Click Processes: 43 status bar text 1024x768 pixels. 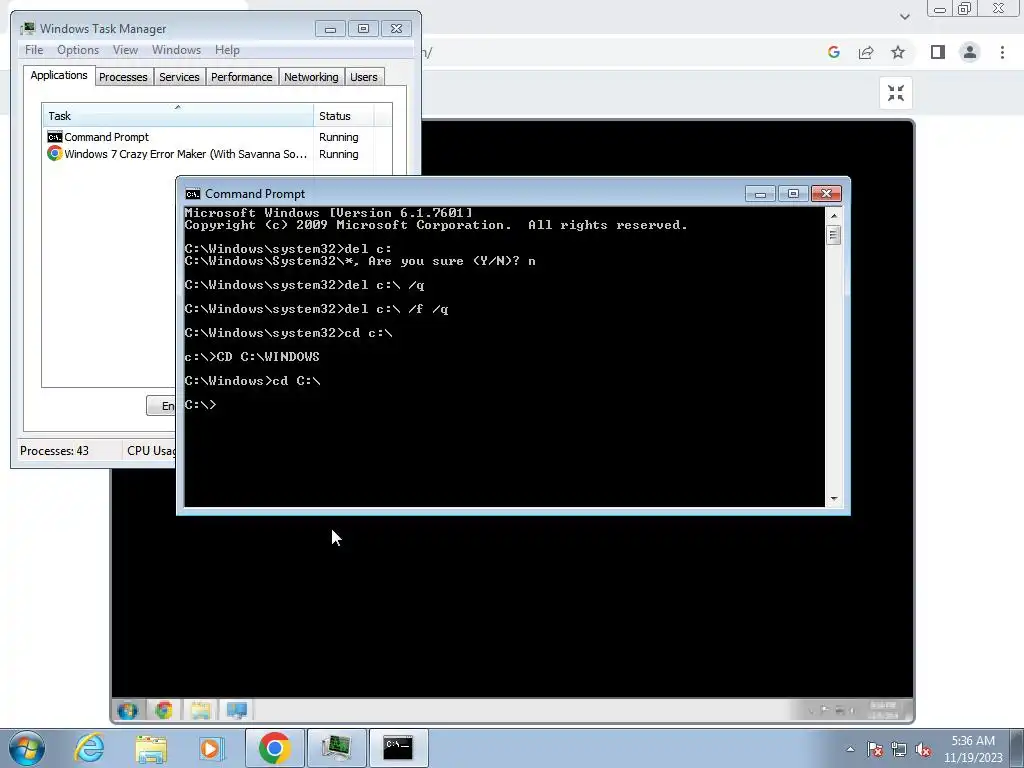click(54, 451)
